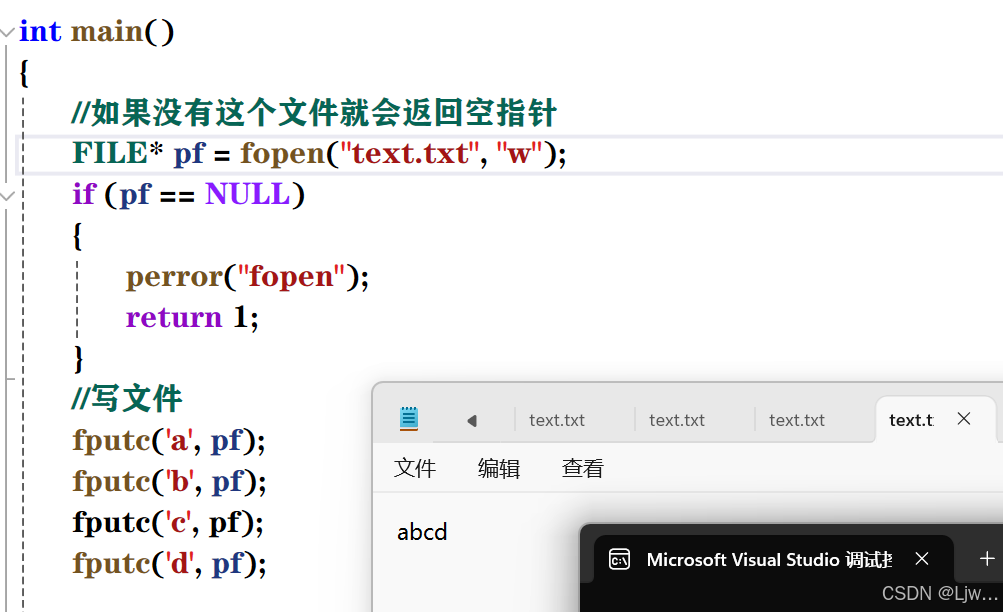The height and width of the screenshot is (612, 1003).
Task: Click the if (pf == NULL) line
Action: (x=189, y=195)
